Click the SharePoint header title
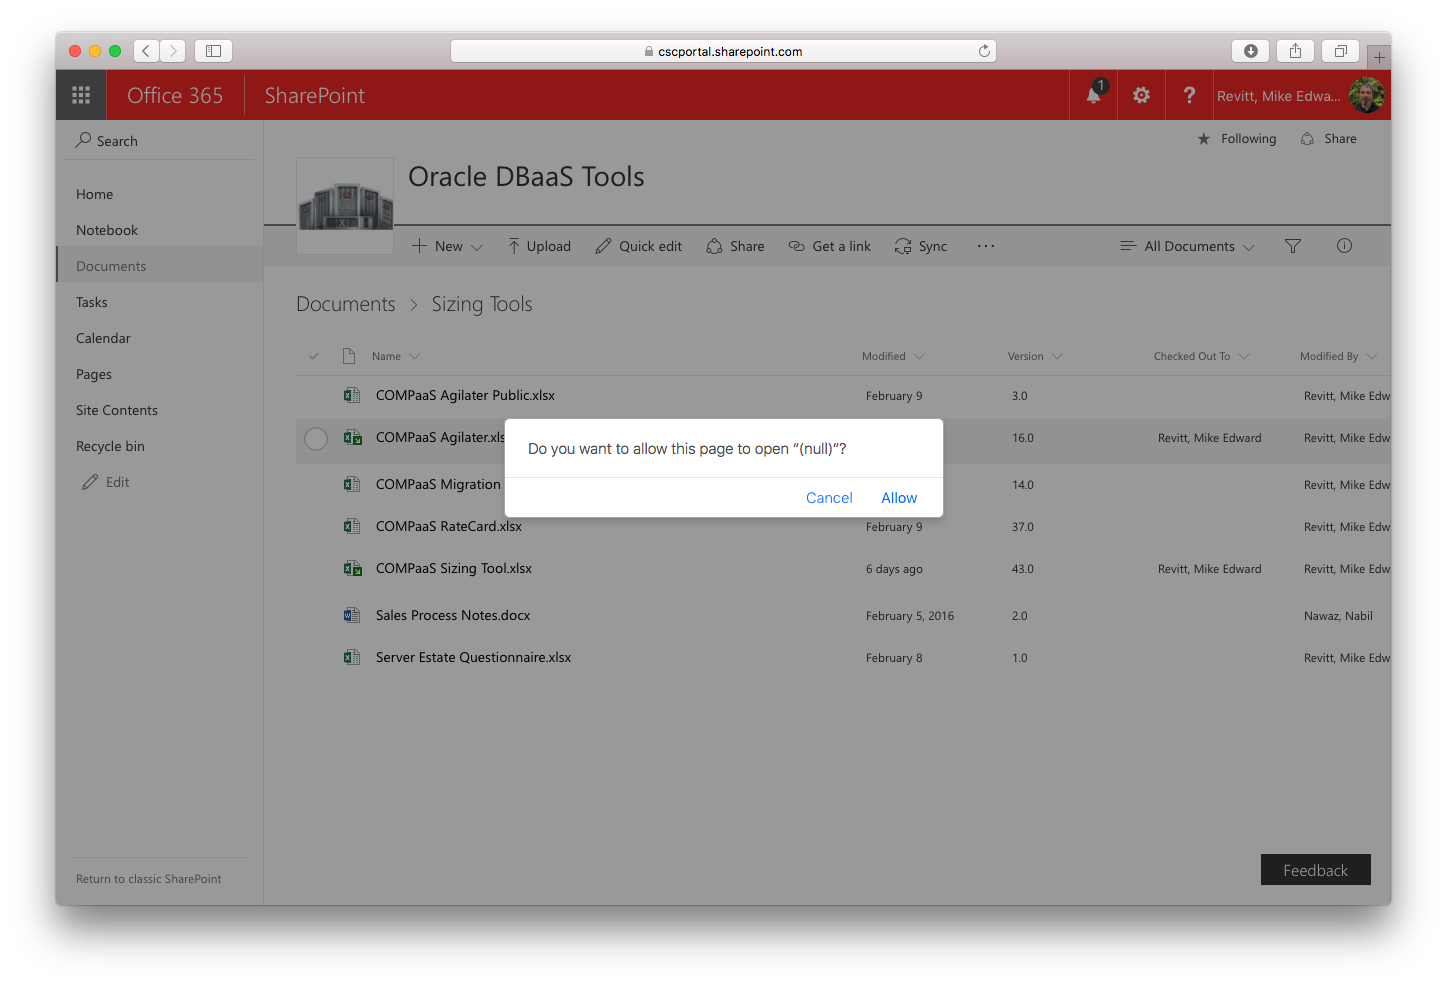The image size is (1447, 985). point(315,95)
